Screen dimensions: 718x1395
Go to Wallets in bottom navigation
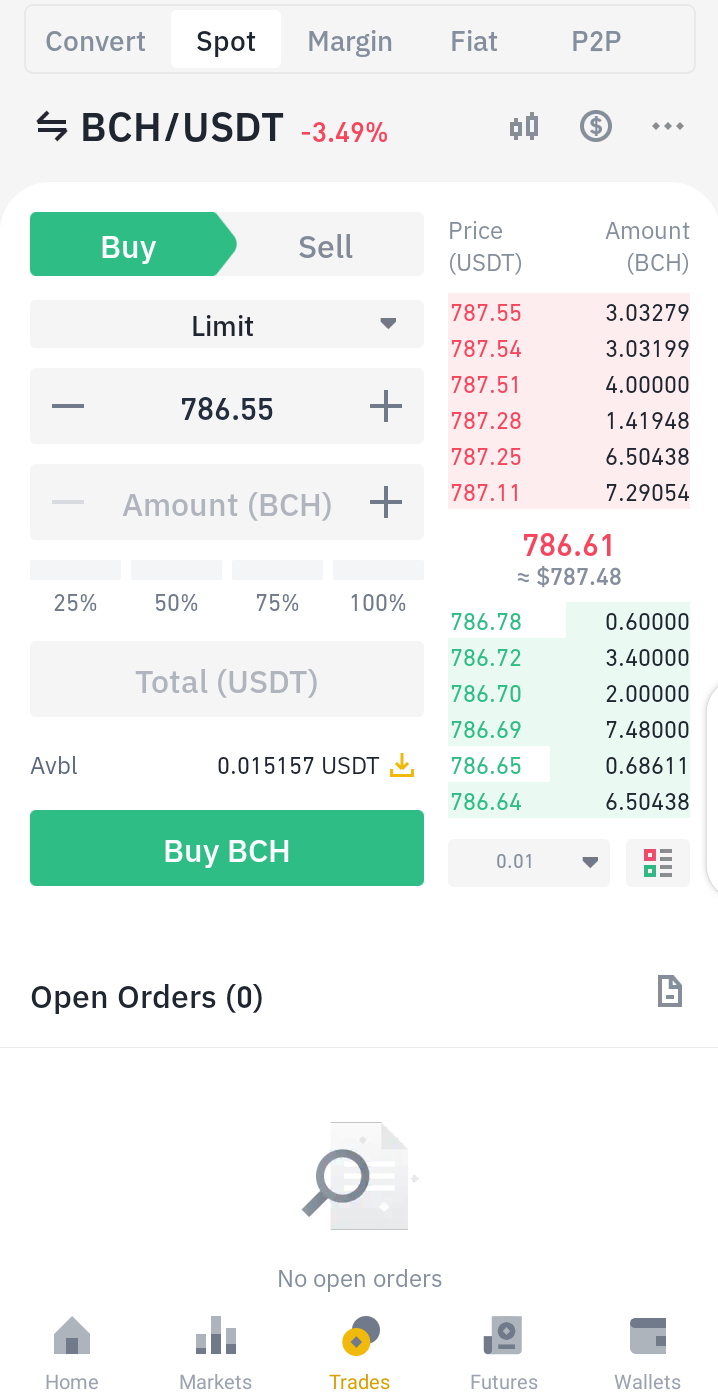[x=647, y=1354]
